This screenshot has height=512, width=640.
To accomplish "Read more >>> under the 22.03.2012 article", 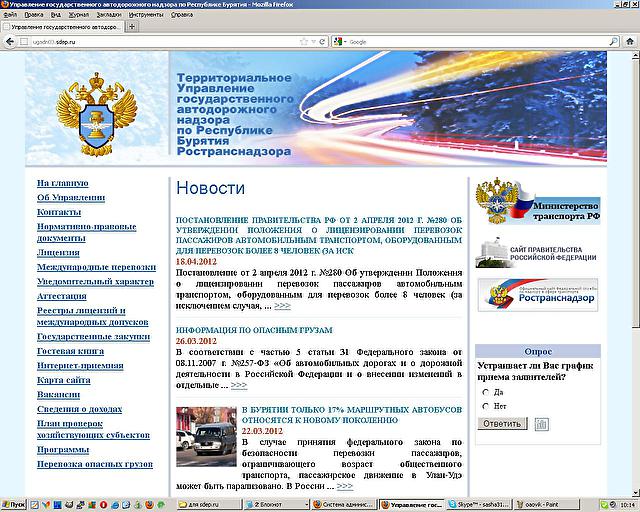I will tap(345, 486).
